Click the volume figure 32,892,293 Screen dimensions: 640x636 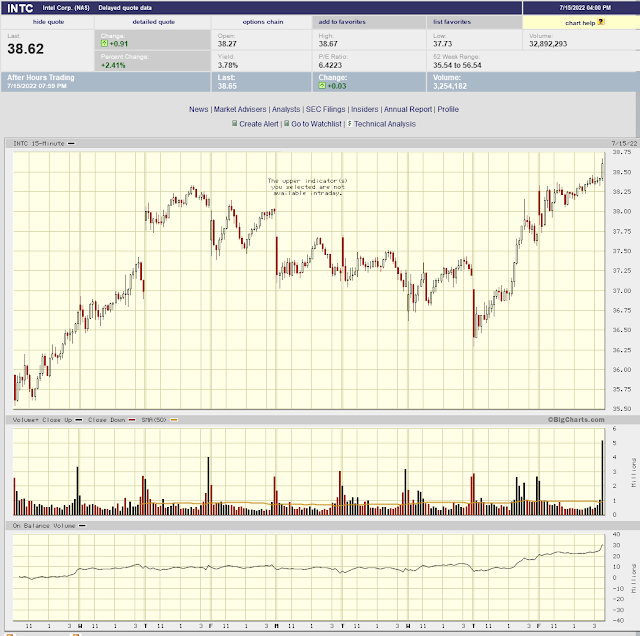548,44
